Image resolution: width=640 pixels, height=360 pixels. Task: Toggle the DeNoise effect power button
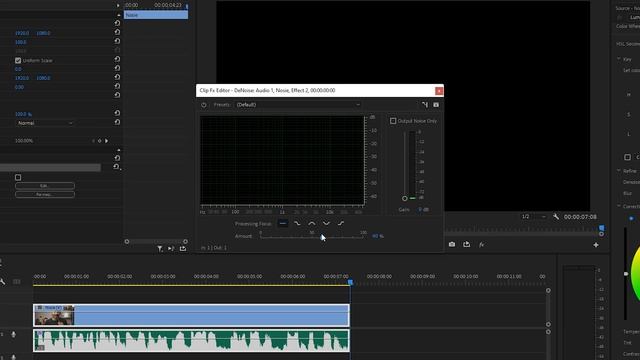tap(204, 105)
